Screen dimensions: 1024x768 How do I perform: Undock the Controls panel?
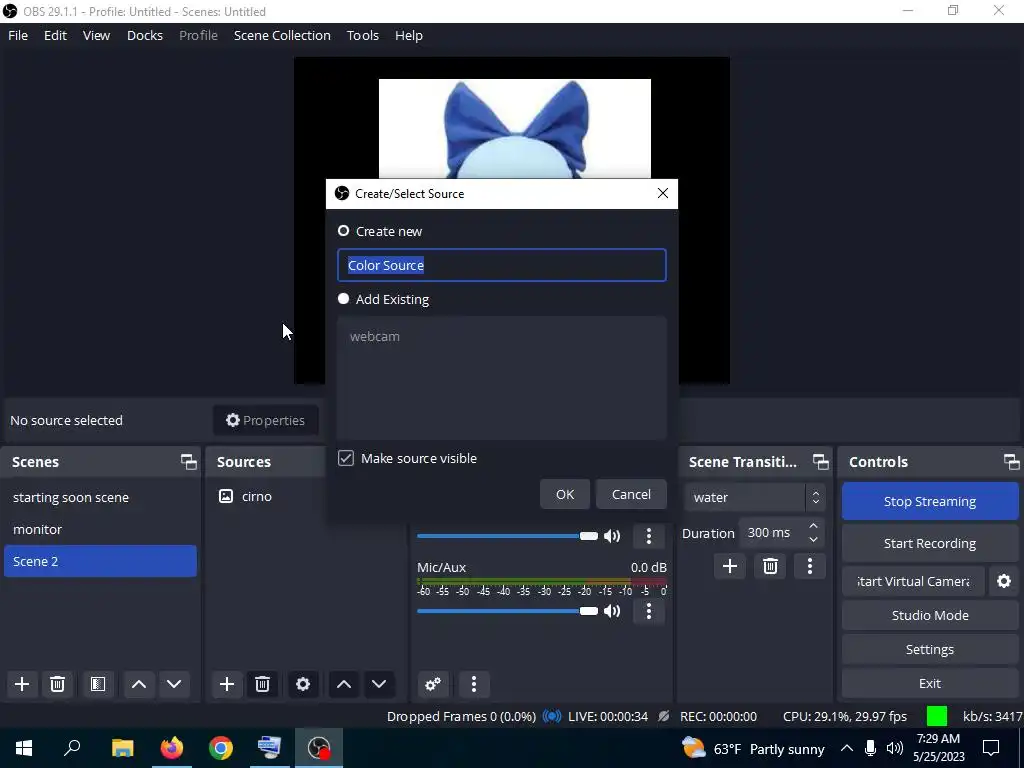click(x=1012, y=462)
